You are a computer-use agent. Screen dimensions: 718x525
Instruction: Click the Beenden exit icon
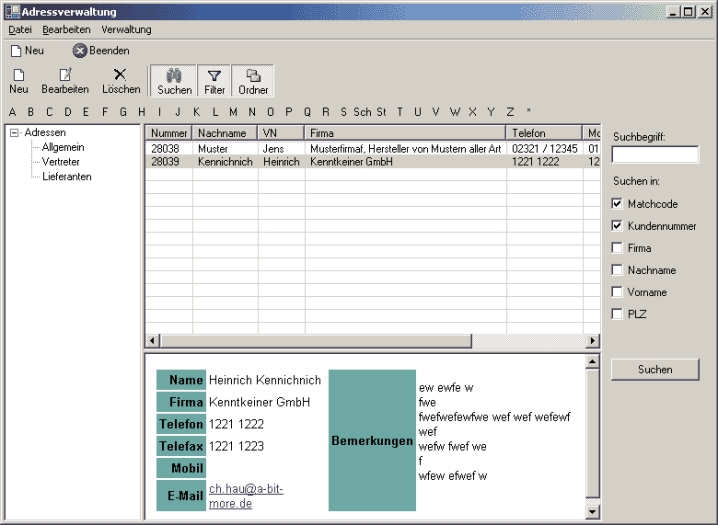[x=80, y=50]
